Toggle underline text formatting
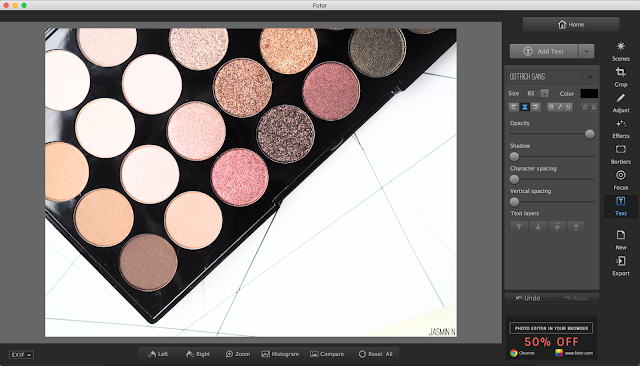Image resolution: width=640 pixels, height=366 pixels. click(x=568, y=107)
